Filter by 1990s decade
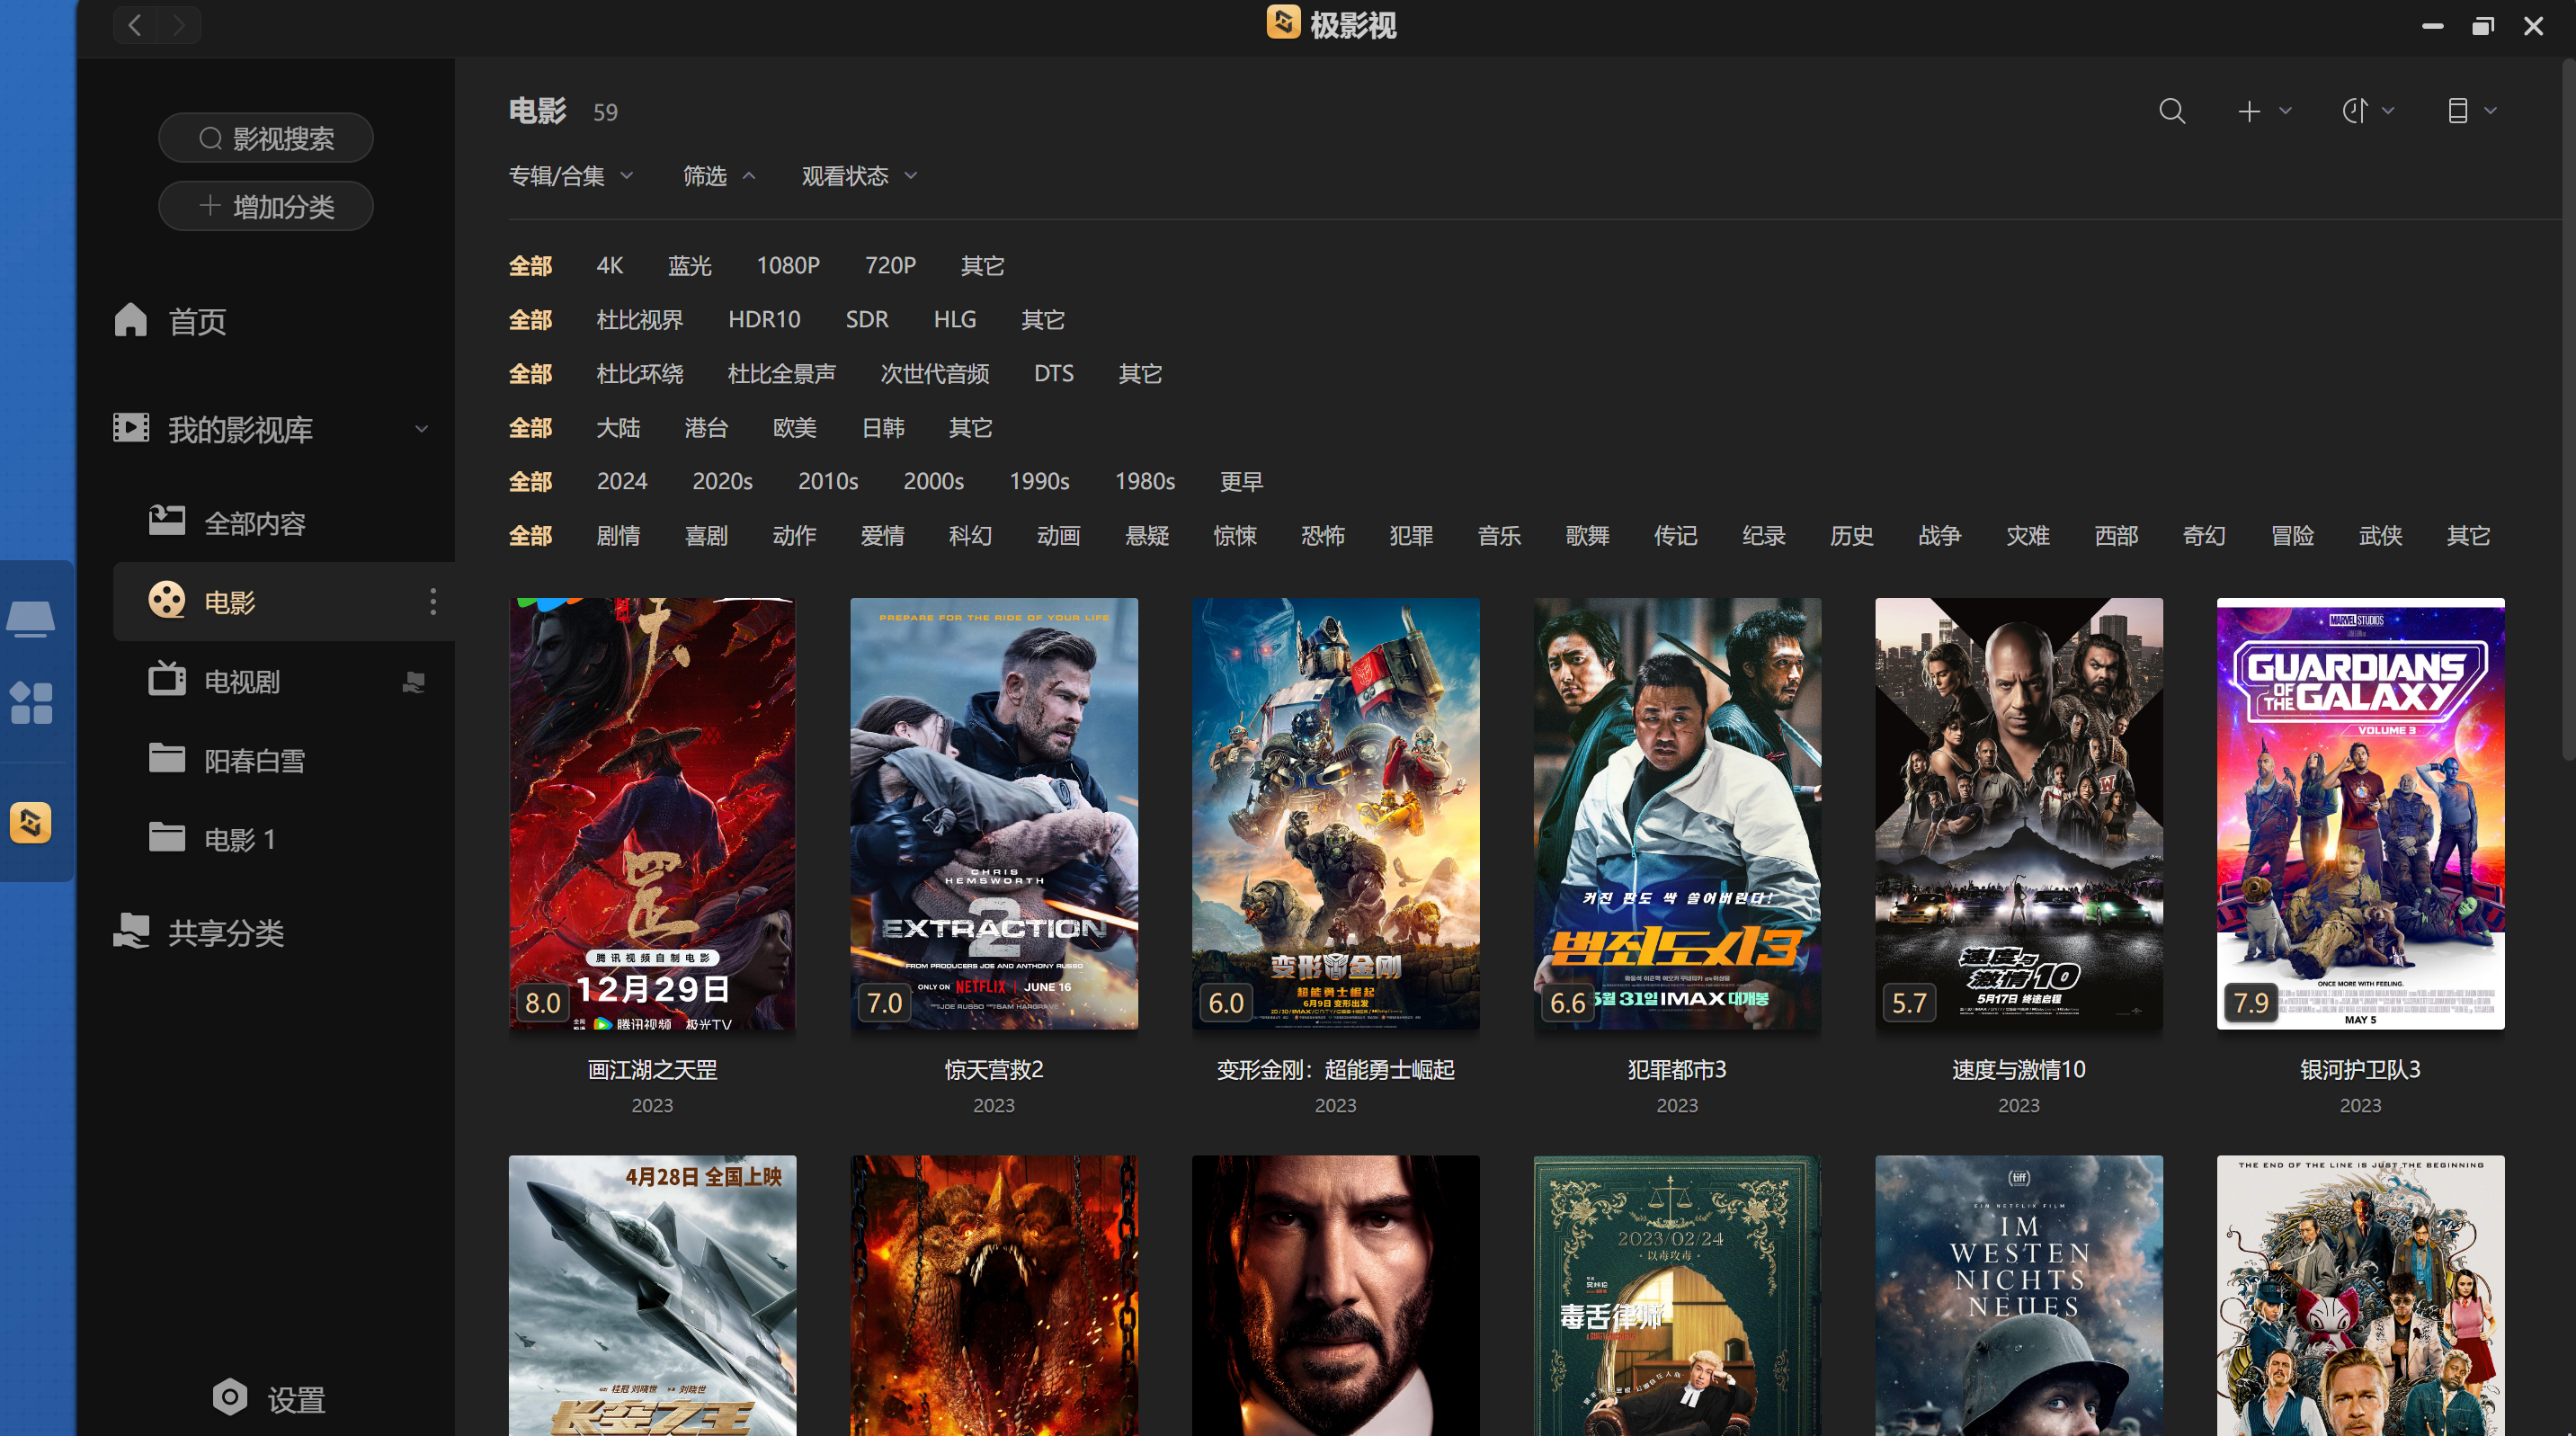Screen dimensions: 2576x1436 1039,481
